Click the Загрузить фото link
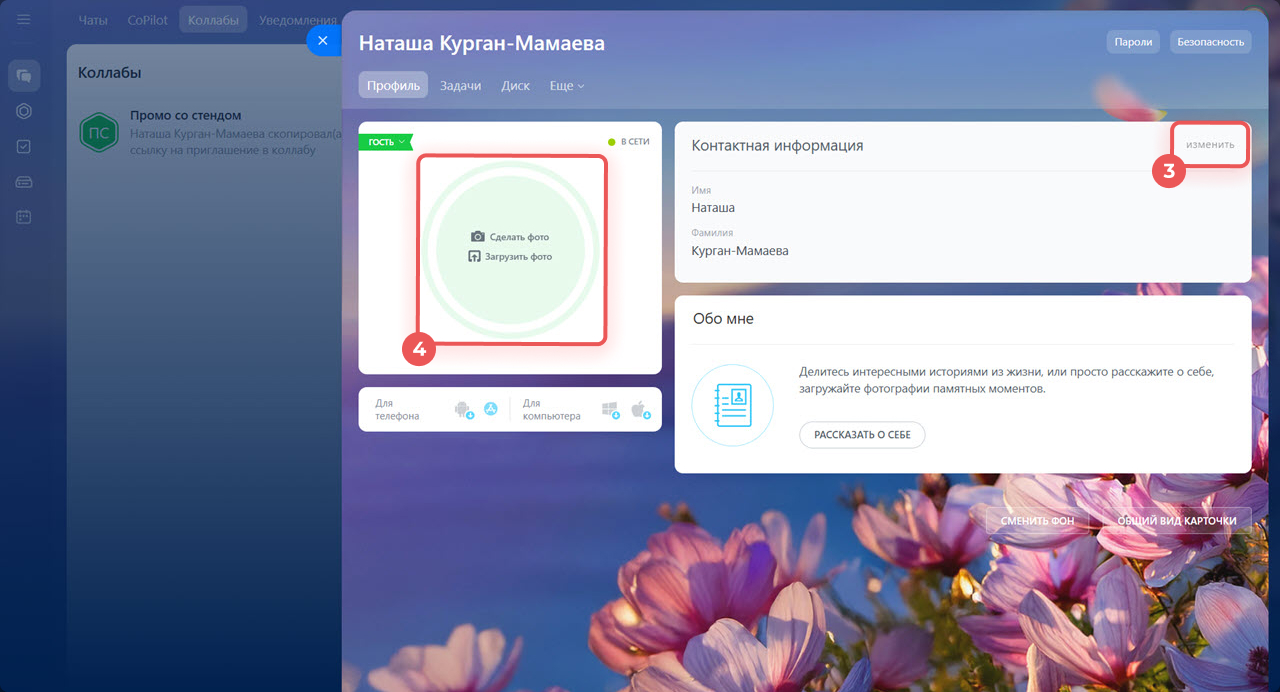This screenshot has height=692, width=1280. [x=520, y=257]
